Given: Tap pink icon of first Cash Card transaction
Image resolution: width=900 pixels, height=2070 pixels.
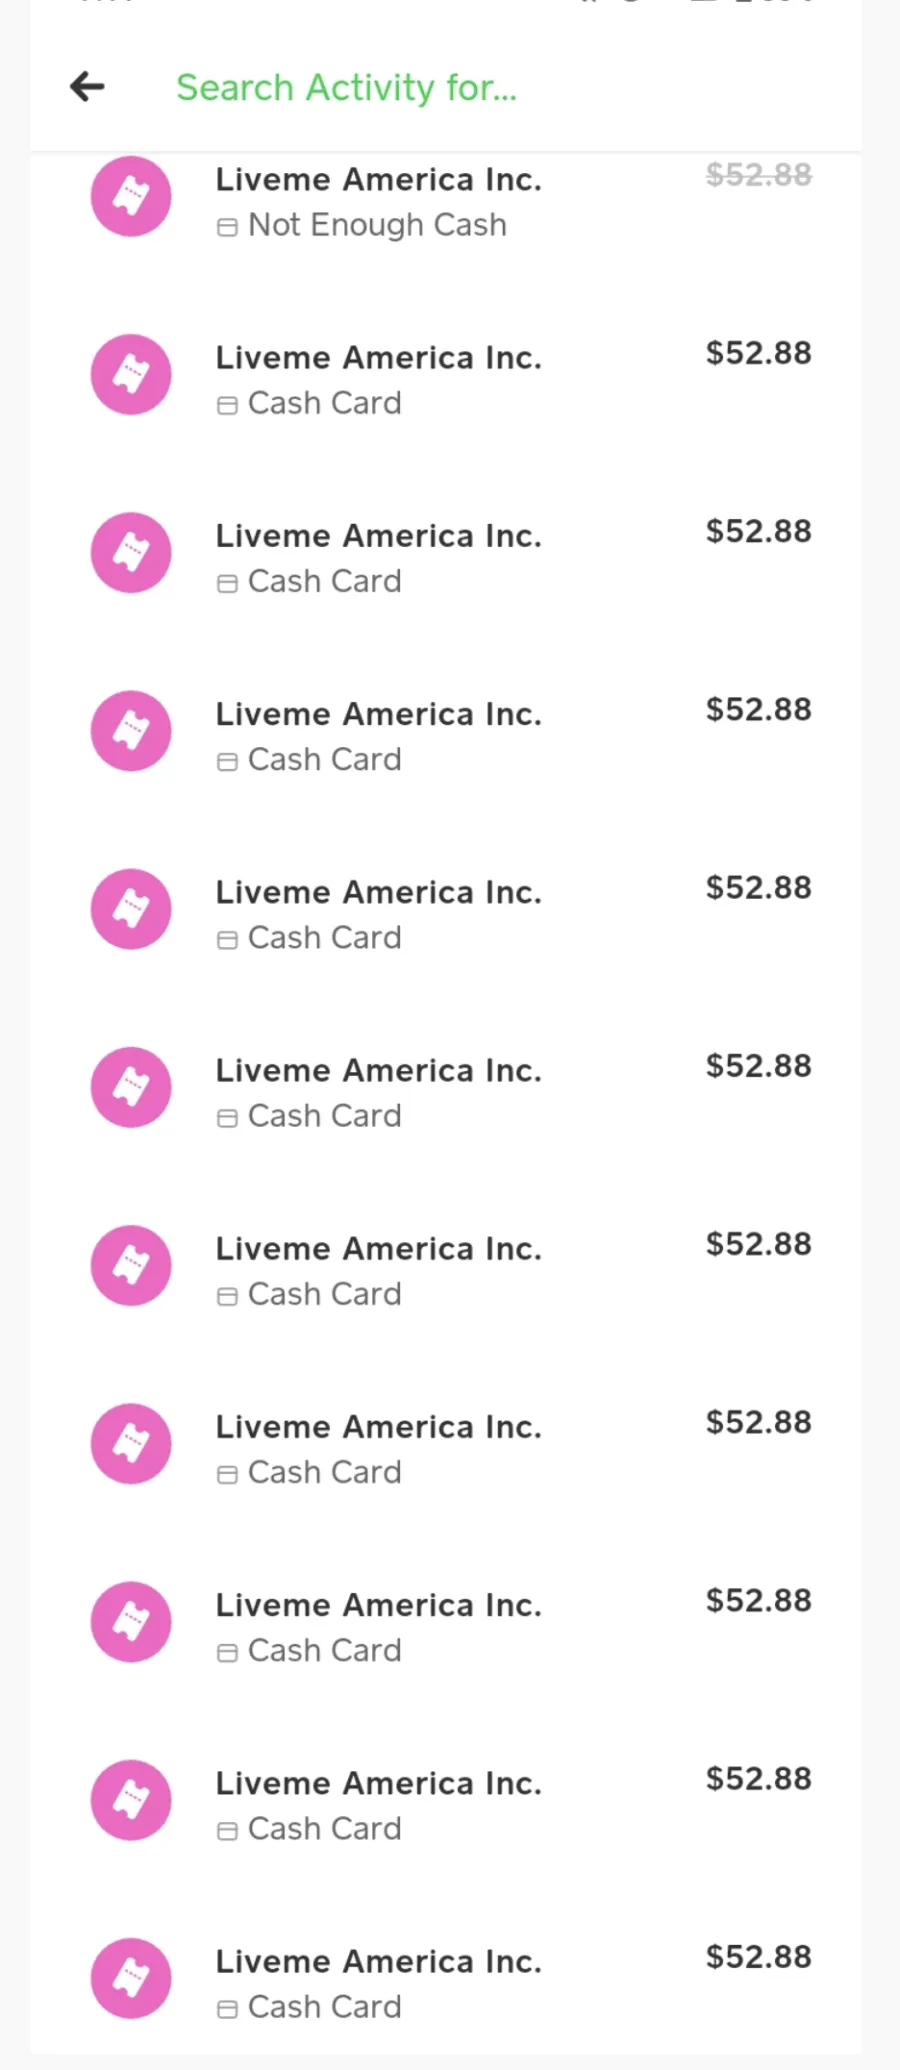Looking at the screenshot, I should click(131, 375).
